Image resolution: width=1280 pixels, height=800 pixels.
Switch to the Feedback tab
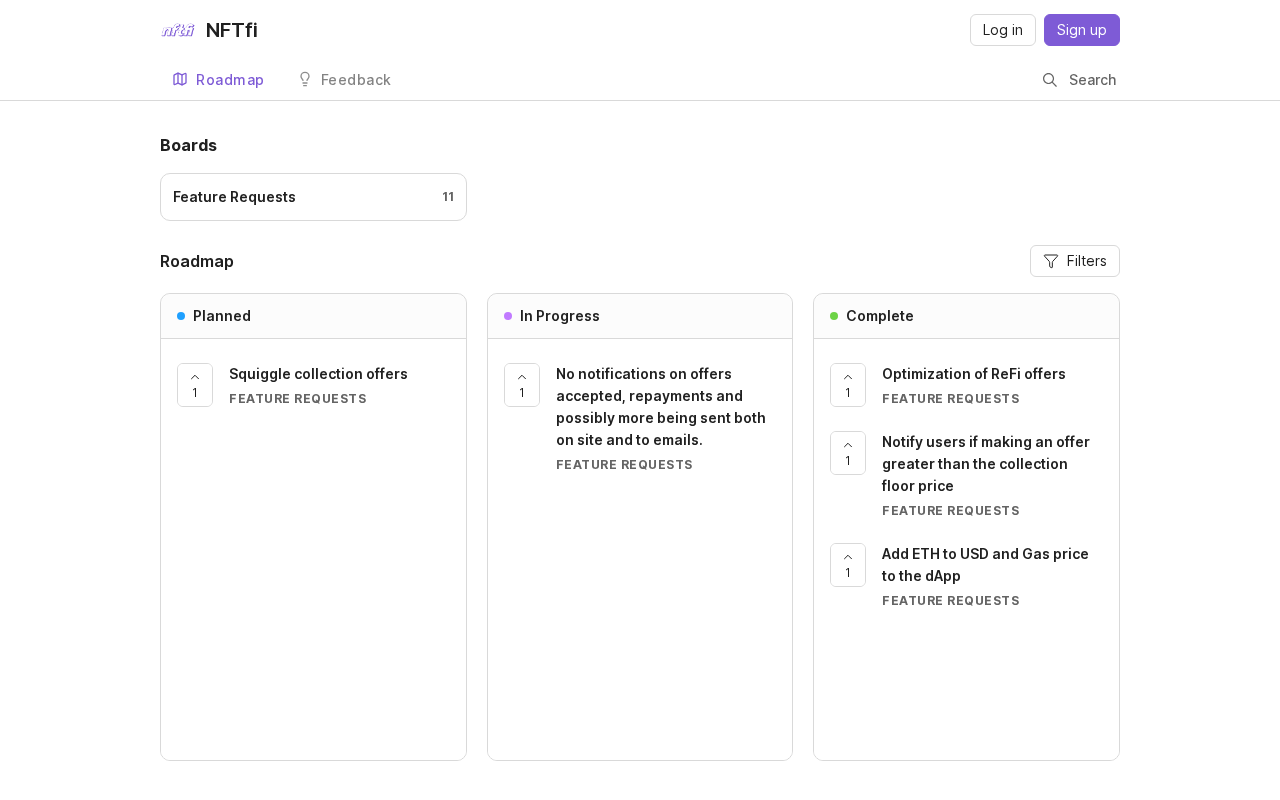[344, 80]
